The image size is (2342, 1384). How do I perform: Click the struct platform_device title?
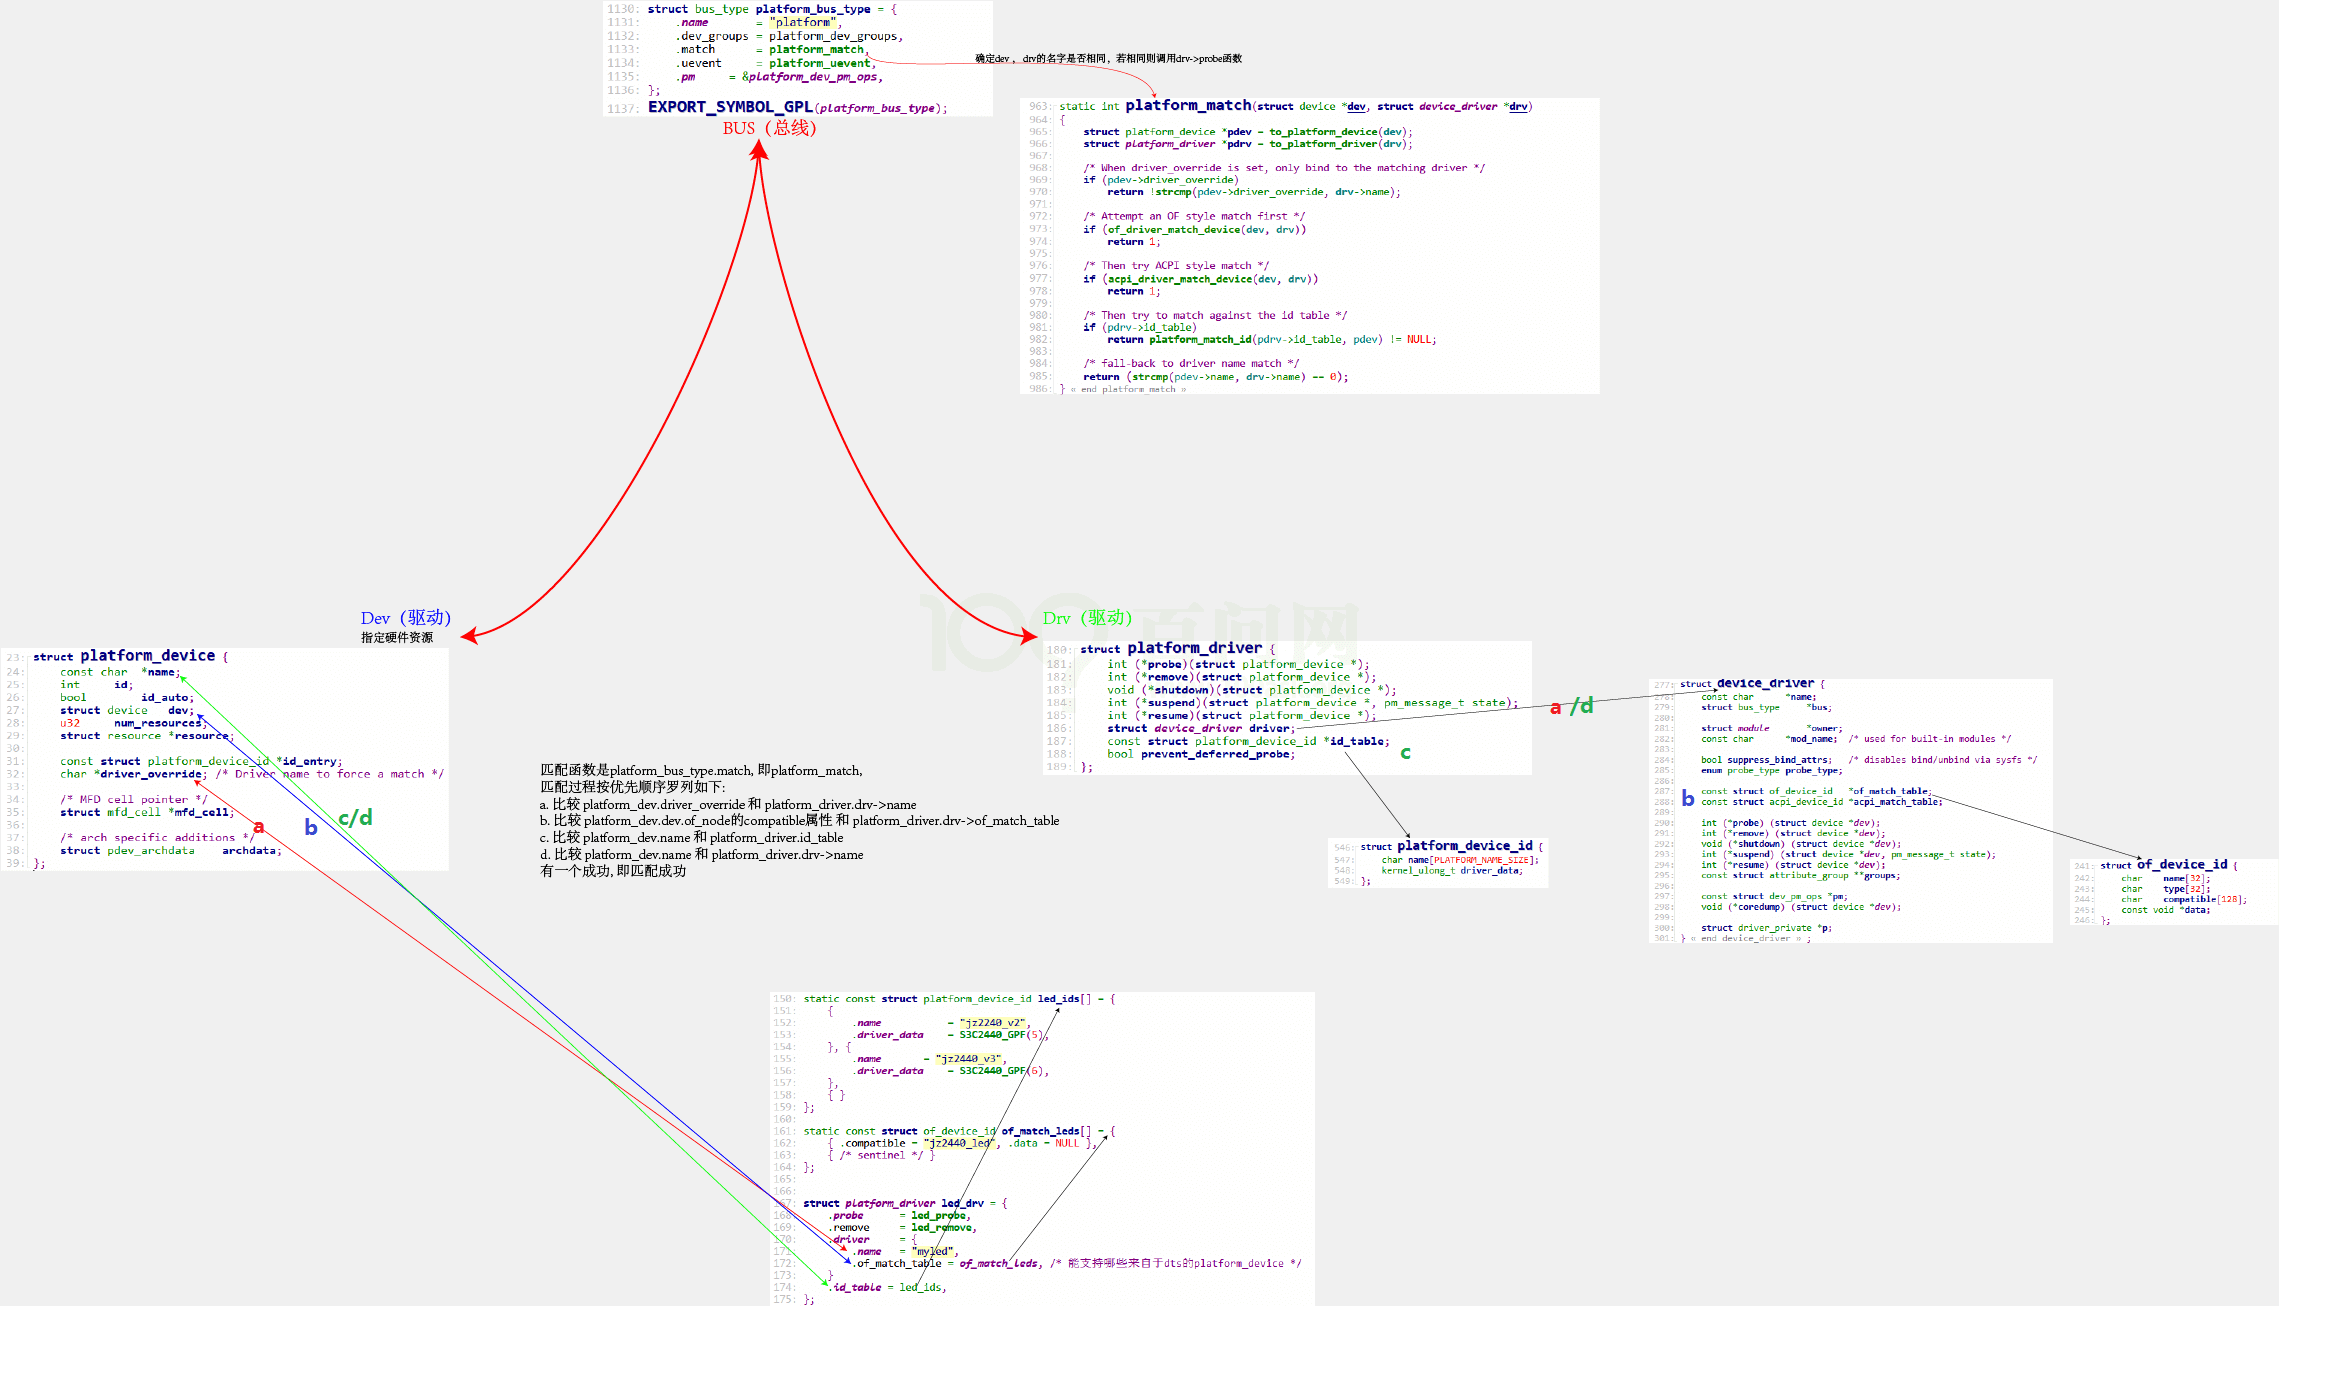pyautogui.click(x=147, y=656)
